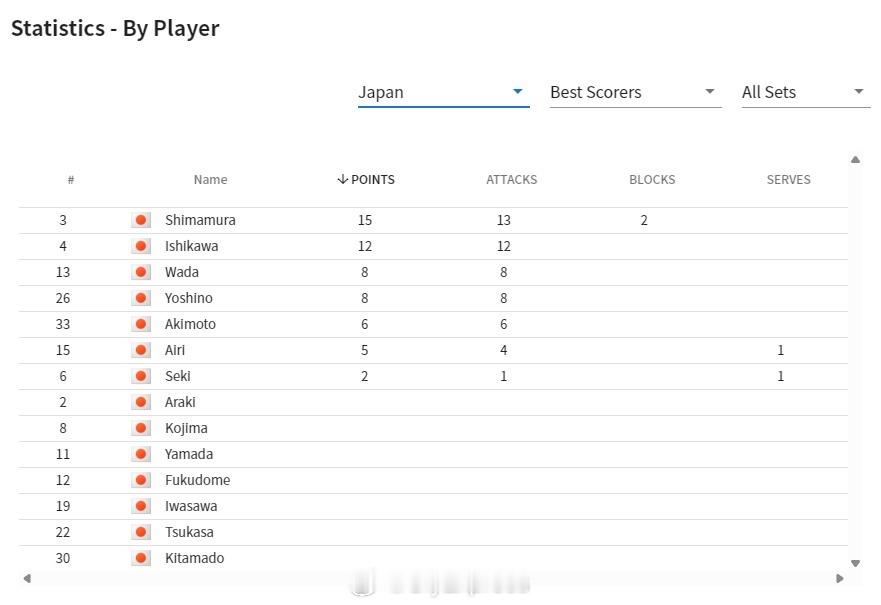
Task: Click the flag icon next to Ishikawa
Action: 141,246
